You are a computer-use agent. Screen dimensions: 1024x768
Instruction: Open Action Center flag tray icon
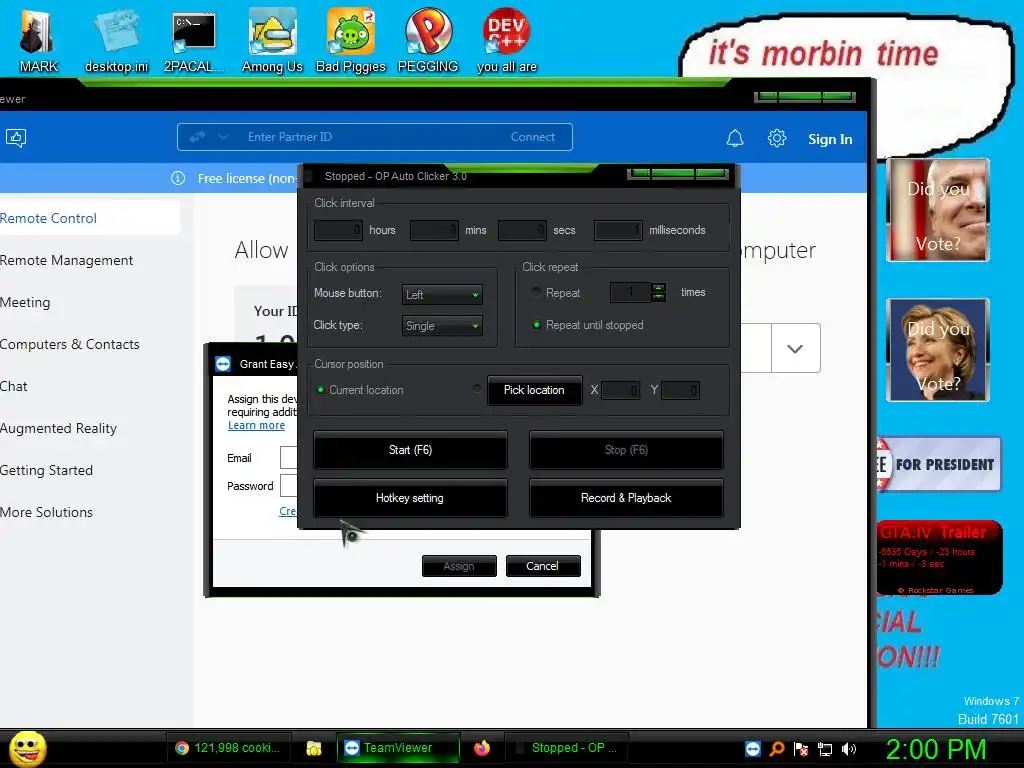[801, 749]
